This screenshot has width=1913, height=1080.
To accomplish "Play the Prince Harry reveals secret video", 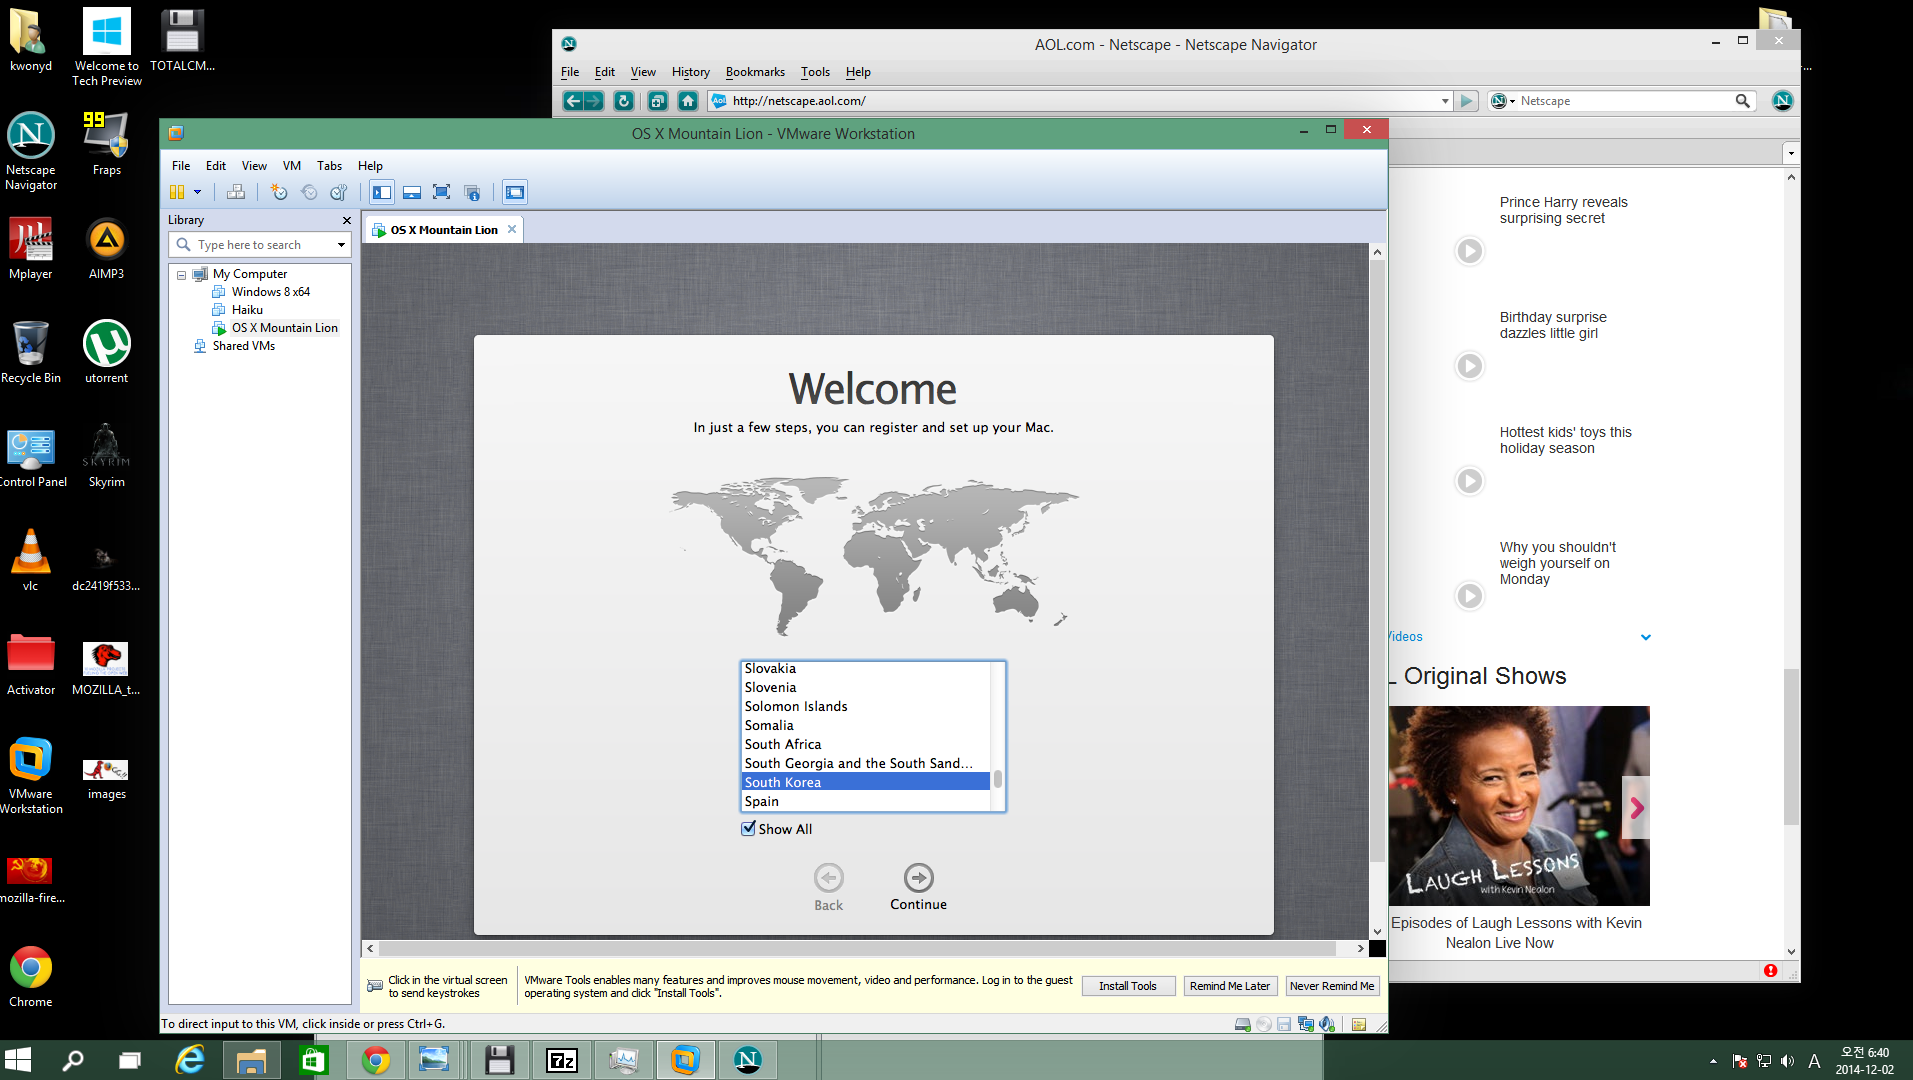I will click(x=1469, y=250).
